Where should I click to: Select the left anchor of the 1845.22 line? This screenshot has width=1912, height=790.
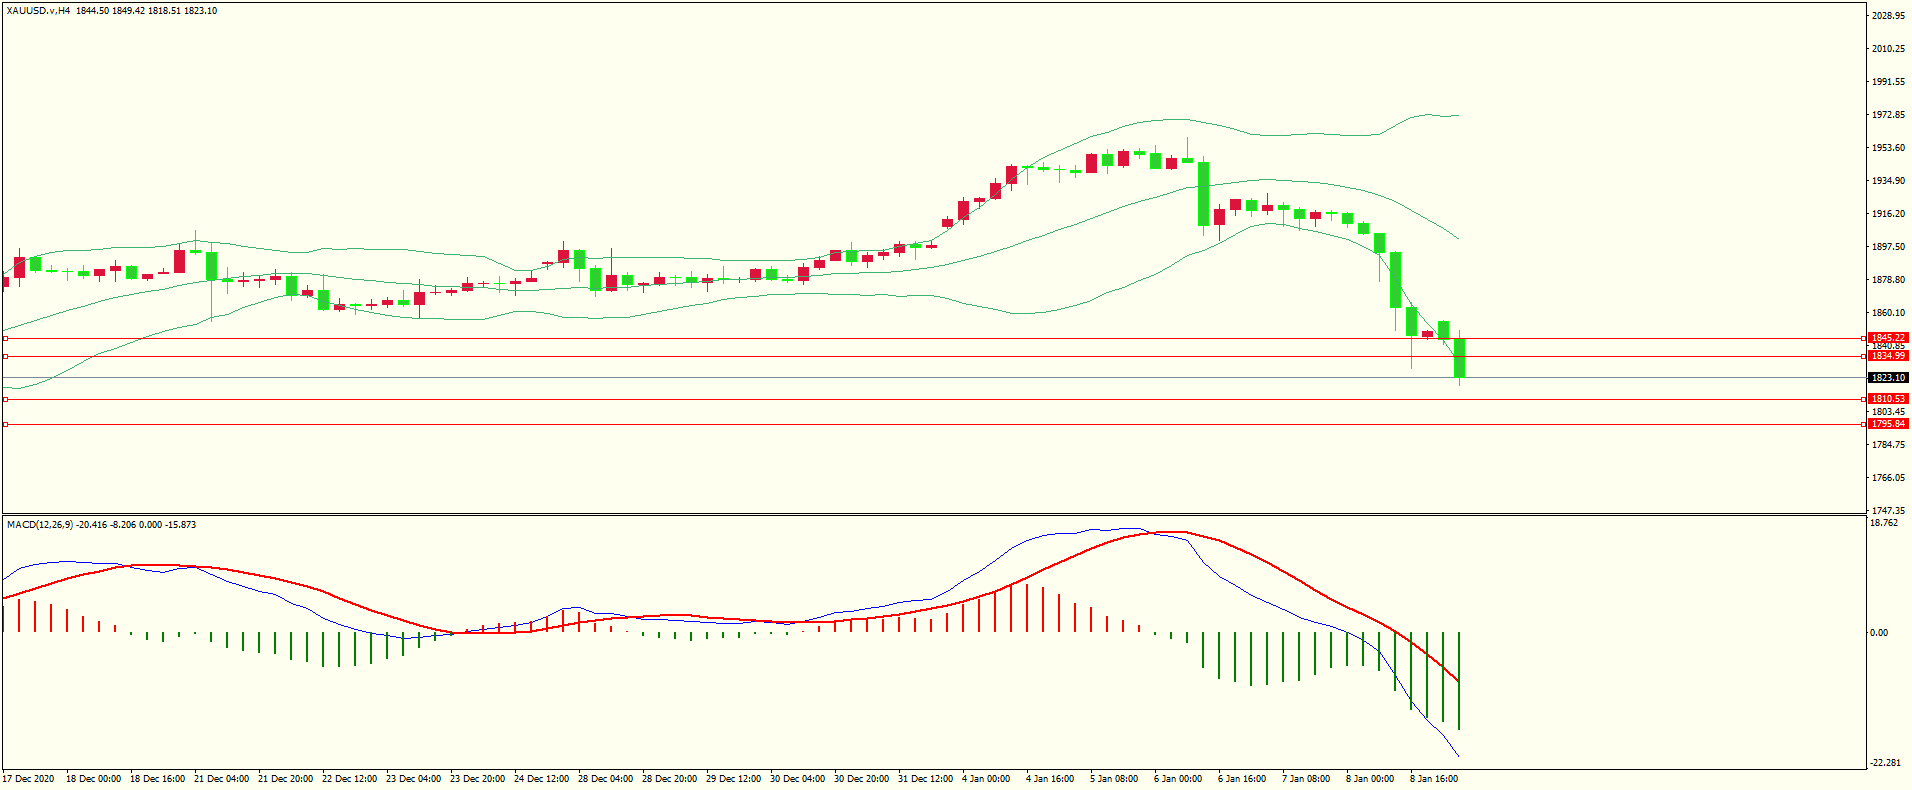tap(5, 339)
